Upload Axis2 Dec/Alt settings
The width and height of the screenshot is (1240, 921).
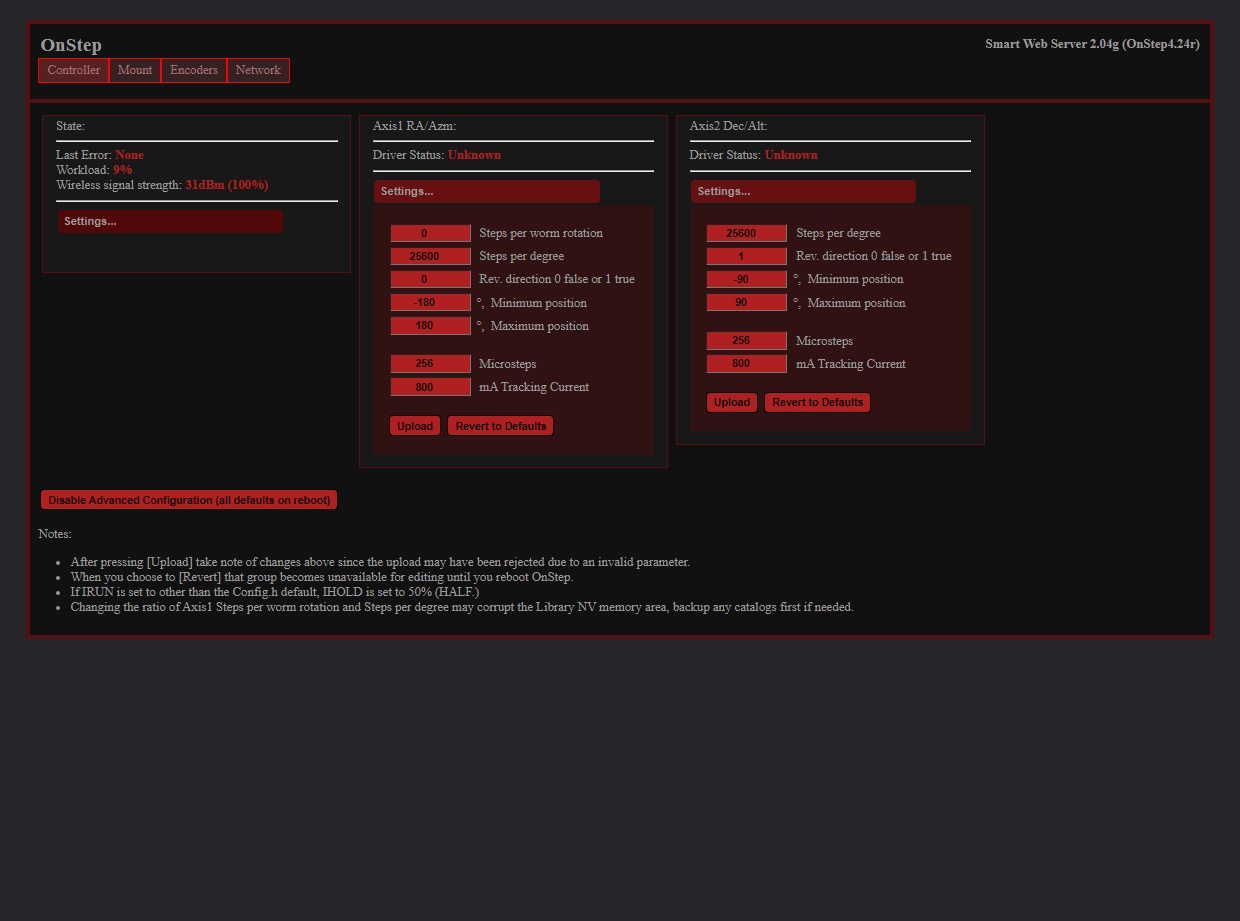732,402
